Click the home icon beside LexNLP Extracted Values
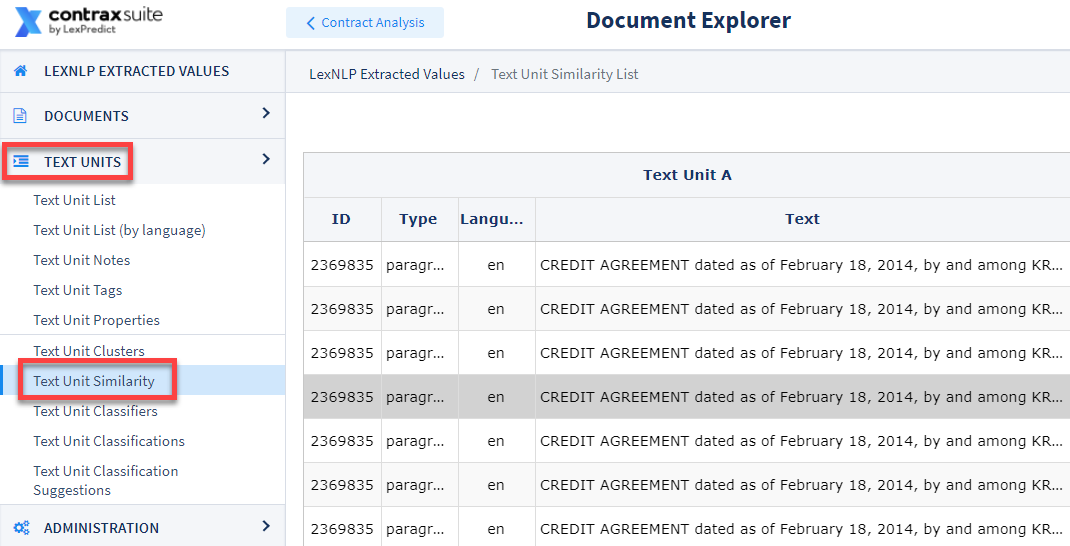This screenshot has height=546, width=1070. [x=20, y=71]
